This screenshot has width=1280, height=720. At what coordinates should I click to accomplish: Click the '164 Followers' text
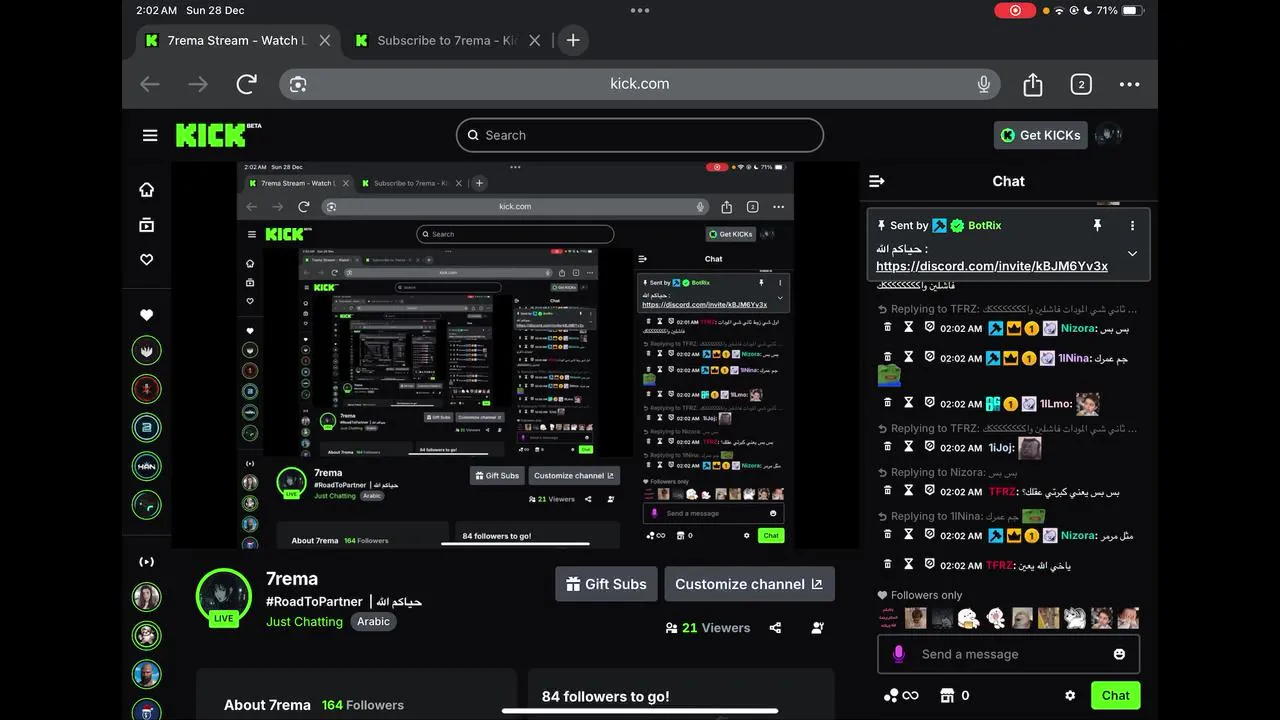(363, 705)
